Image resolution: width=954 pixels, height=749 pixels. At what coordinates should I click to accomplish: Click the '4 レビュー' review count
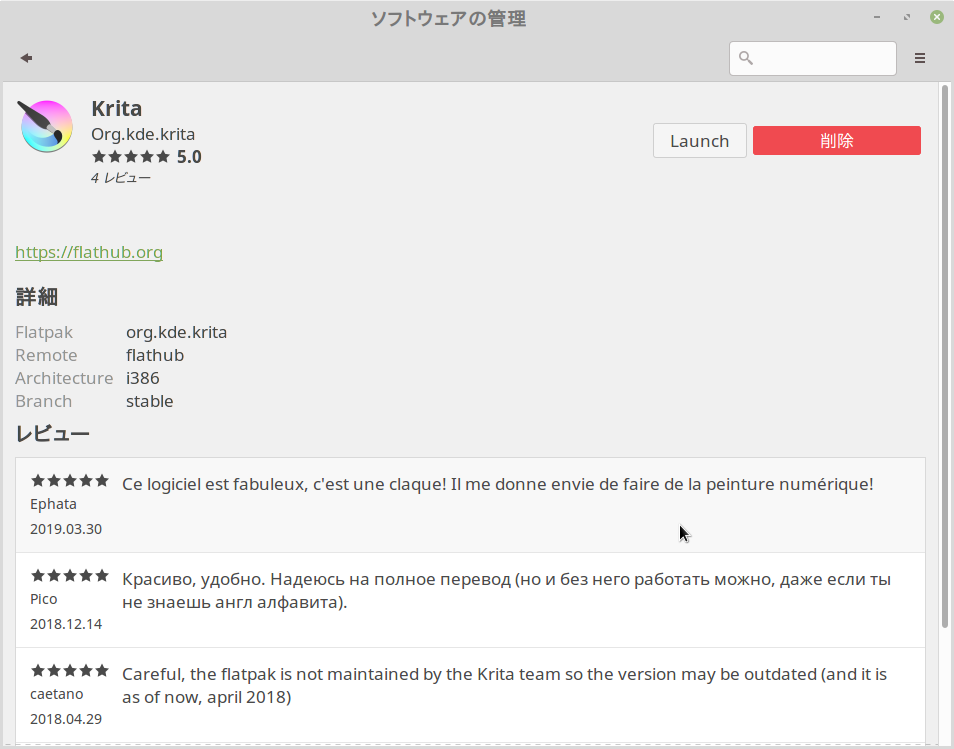click(120, 178)
